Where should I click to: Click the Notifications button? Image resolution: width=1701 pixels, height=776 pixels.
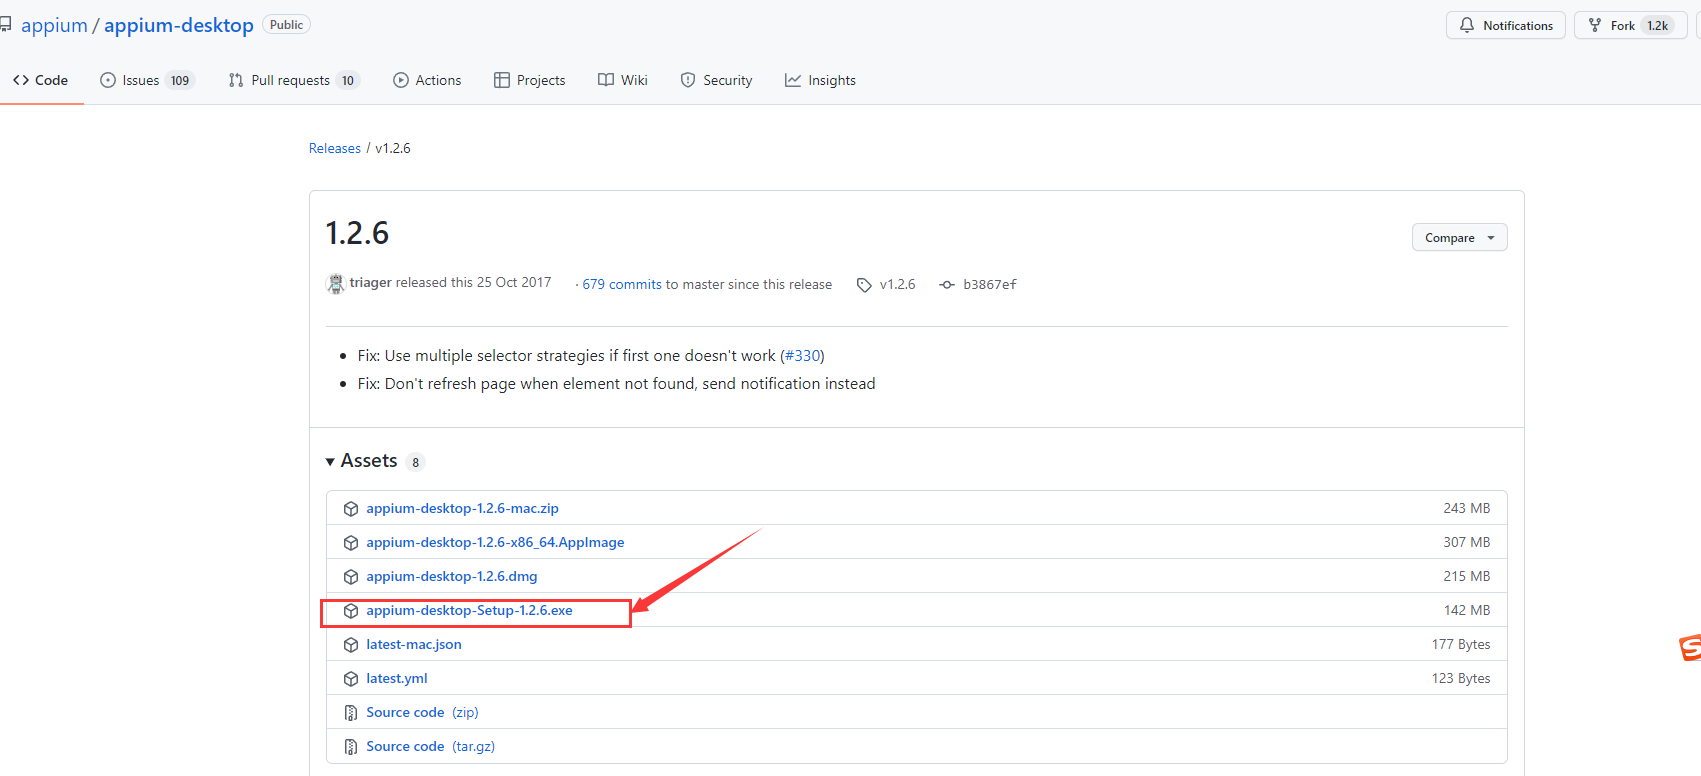1505,25
